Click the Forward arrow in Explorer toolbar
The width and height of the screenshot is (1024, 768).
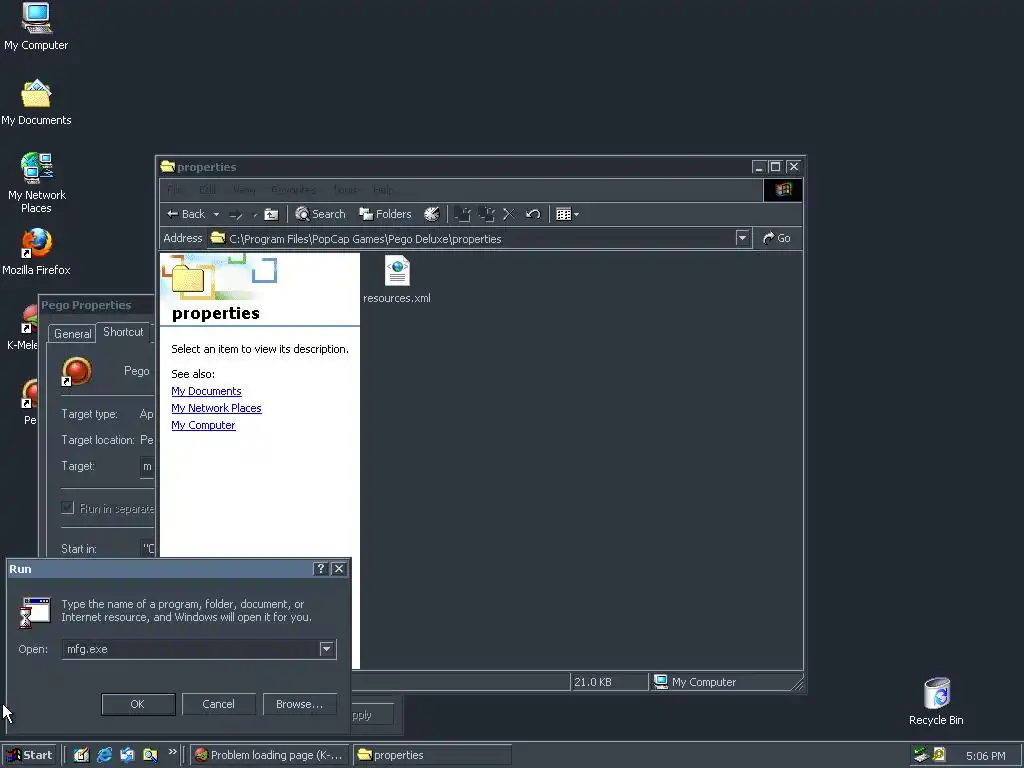236,214
